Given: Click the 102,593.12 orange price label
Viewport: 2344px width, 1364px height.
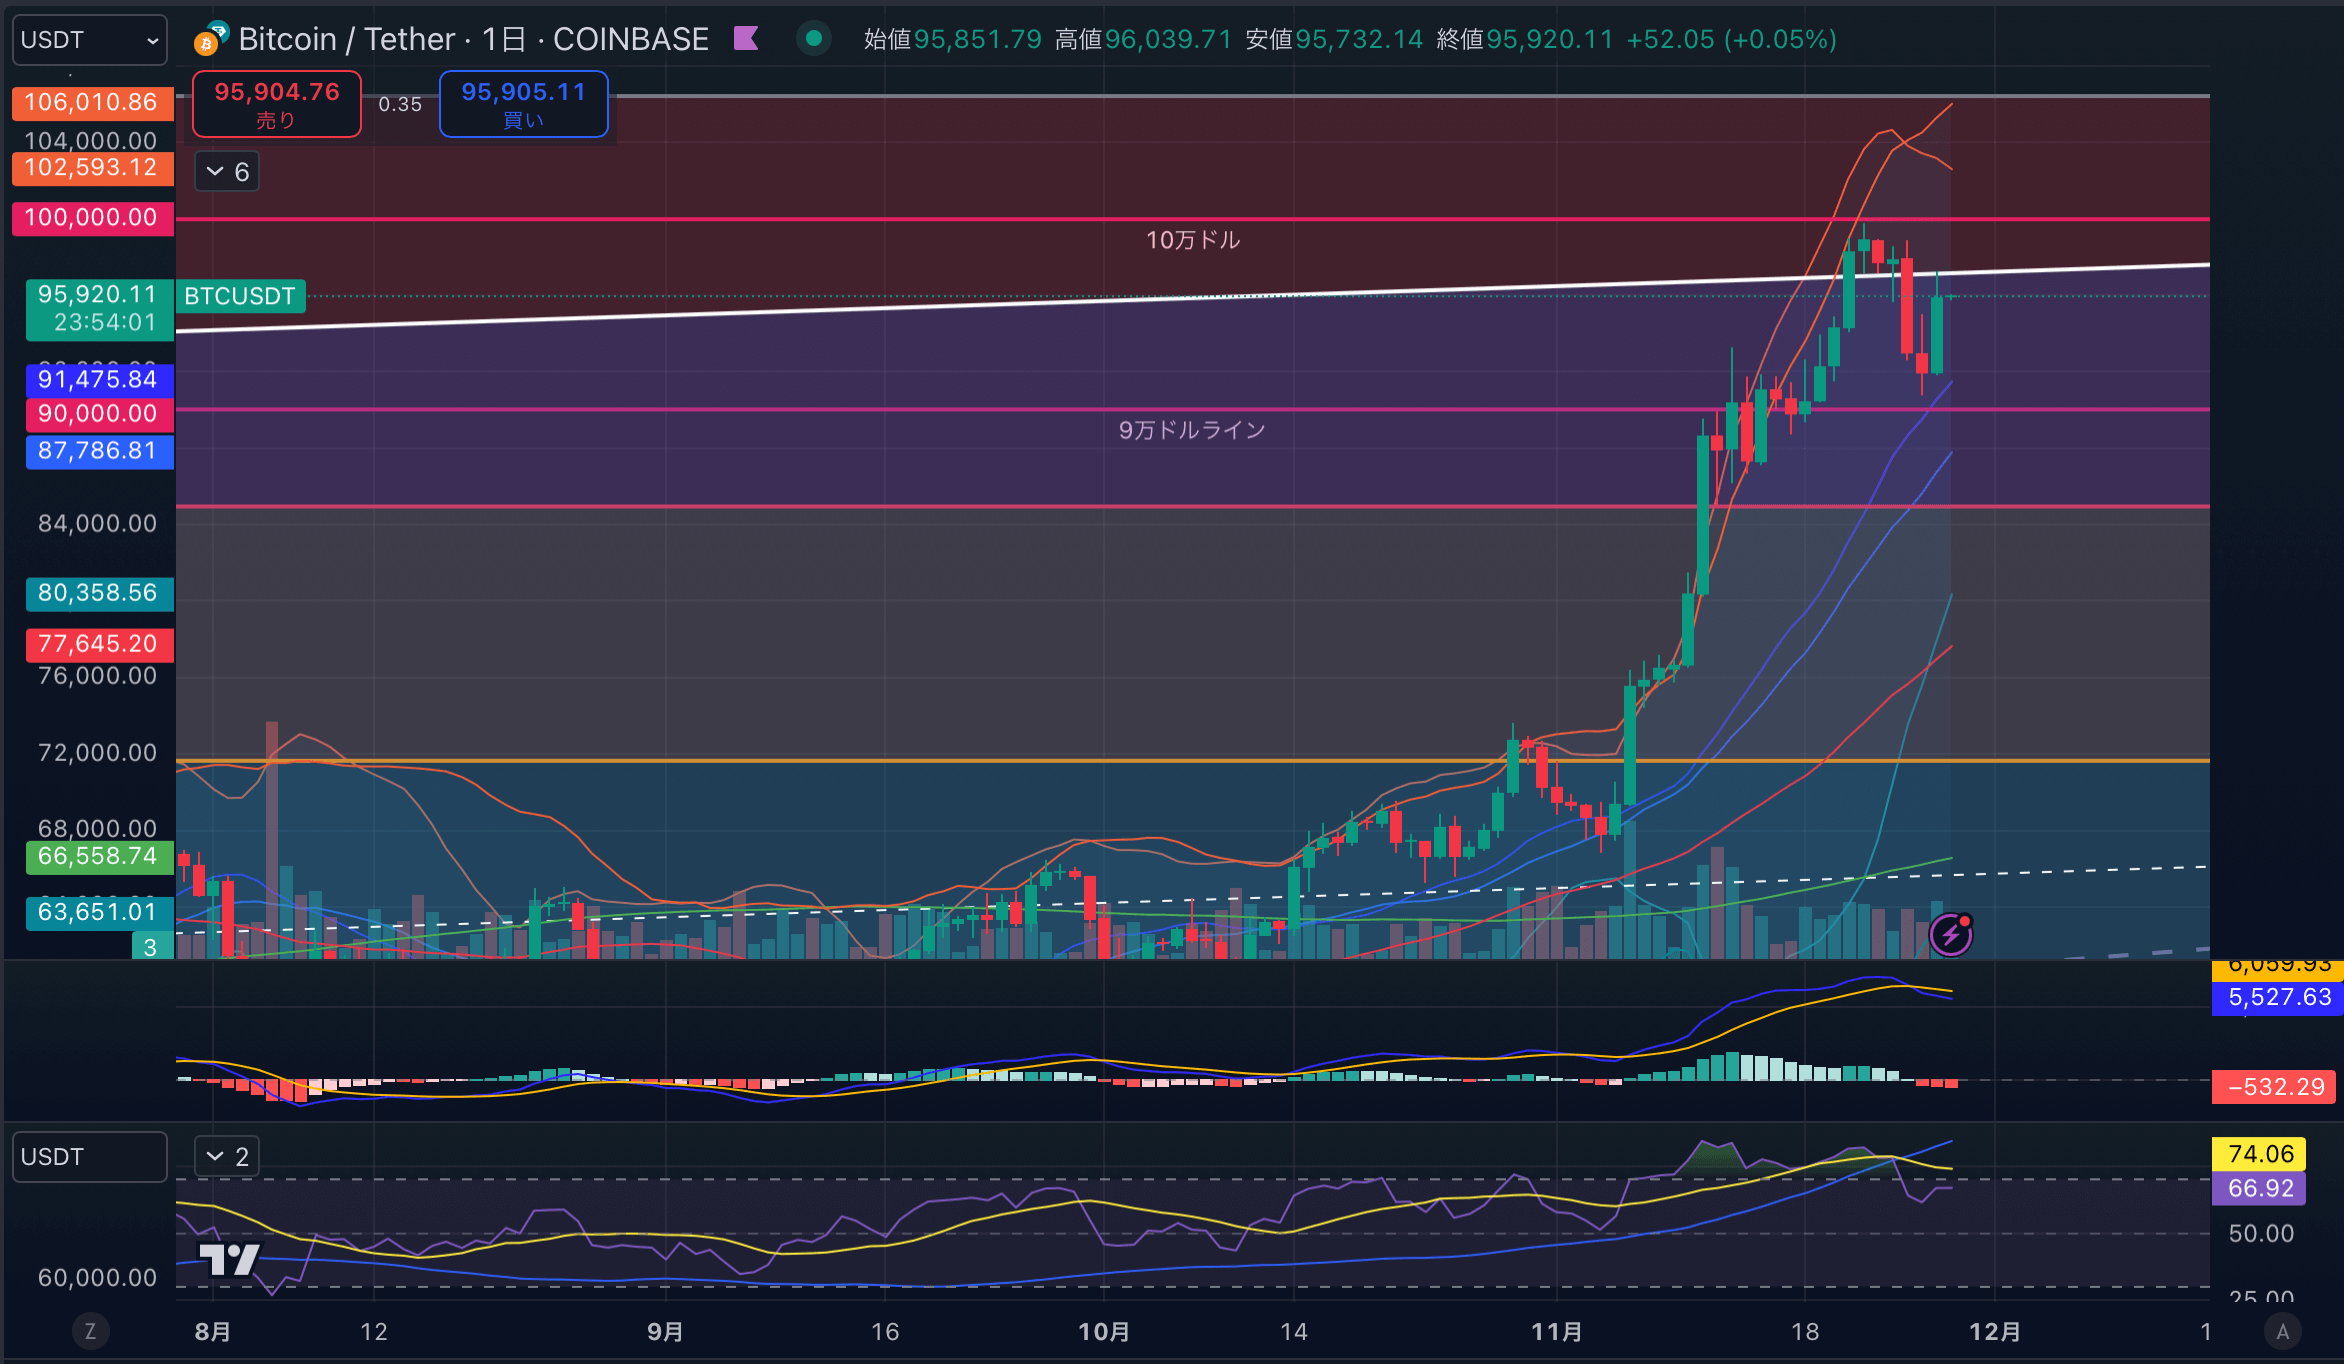Looking at the screenshot, I should [92, 168].
